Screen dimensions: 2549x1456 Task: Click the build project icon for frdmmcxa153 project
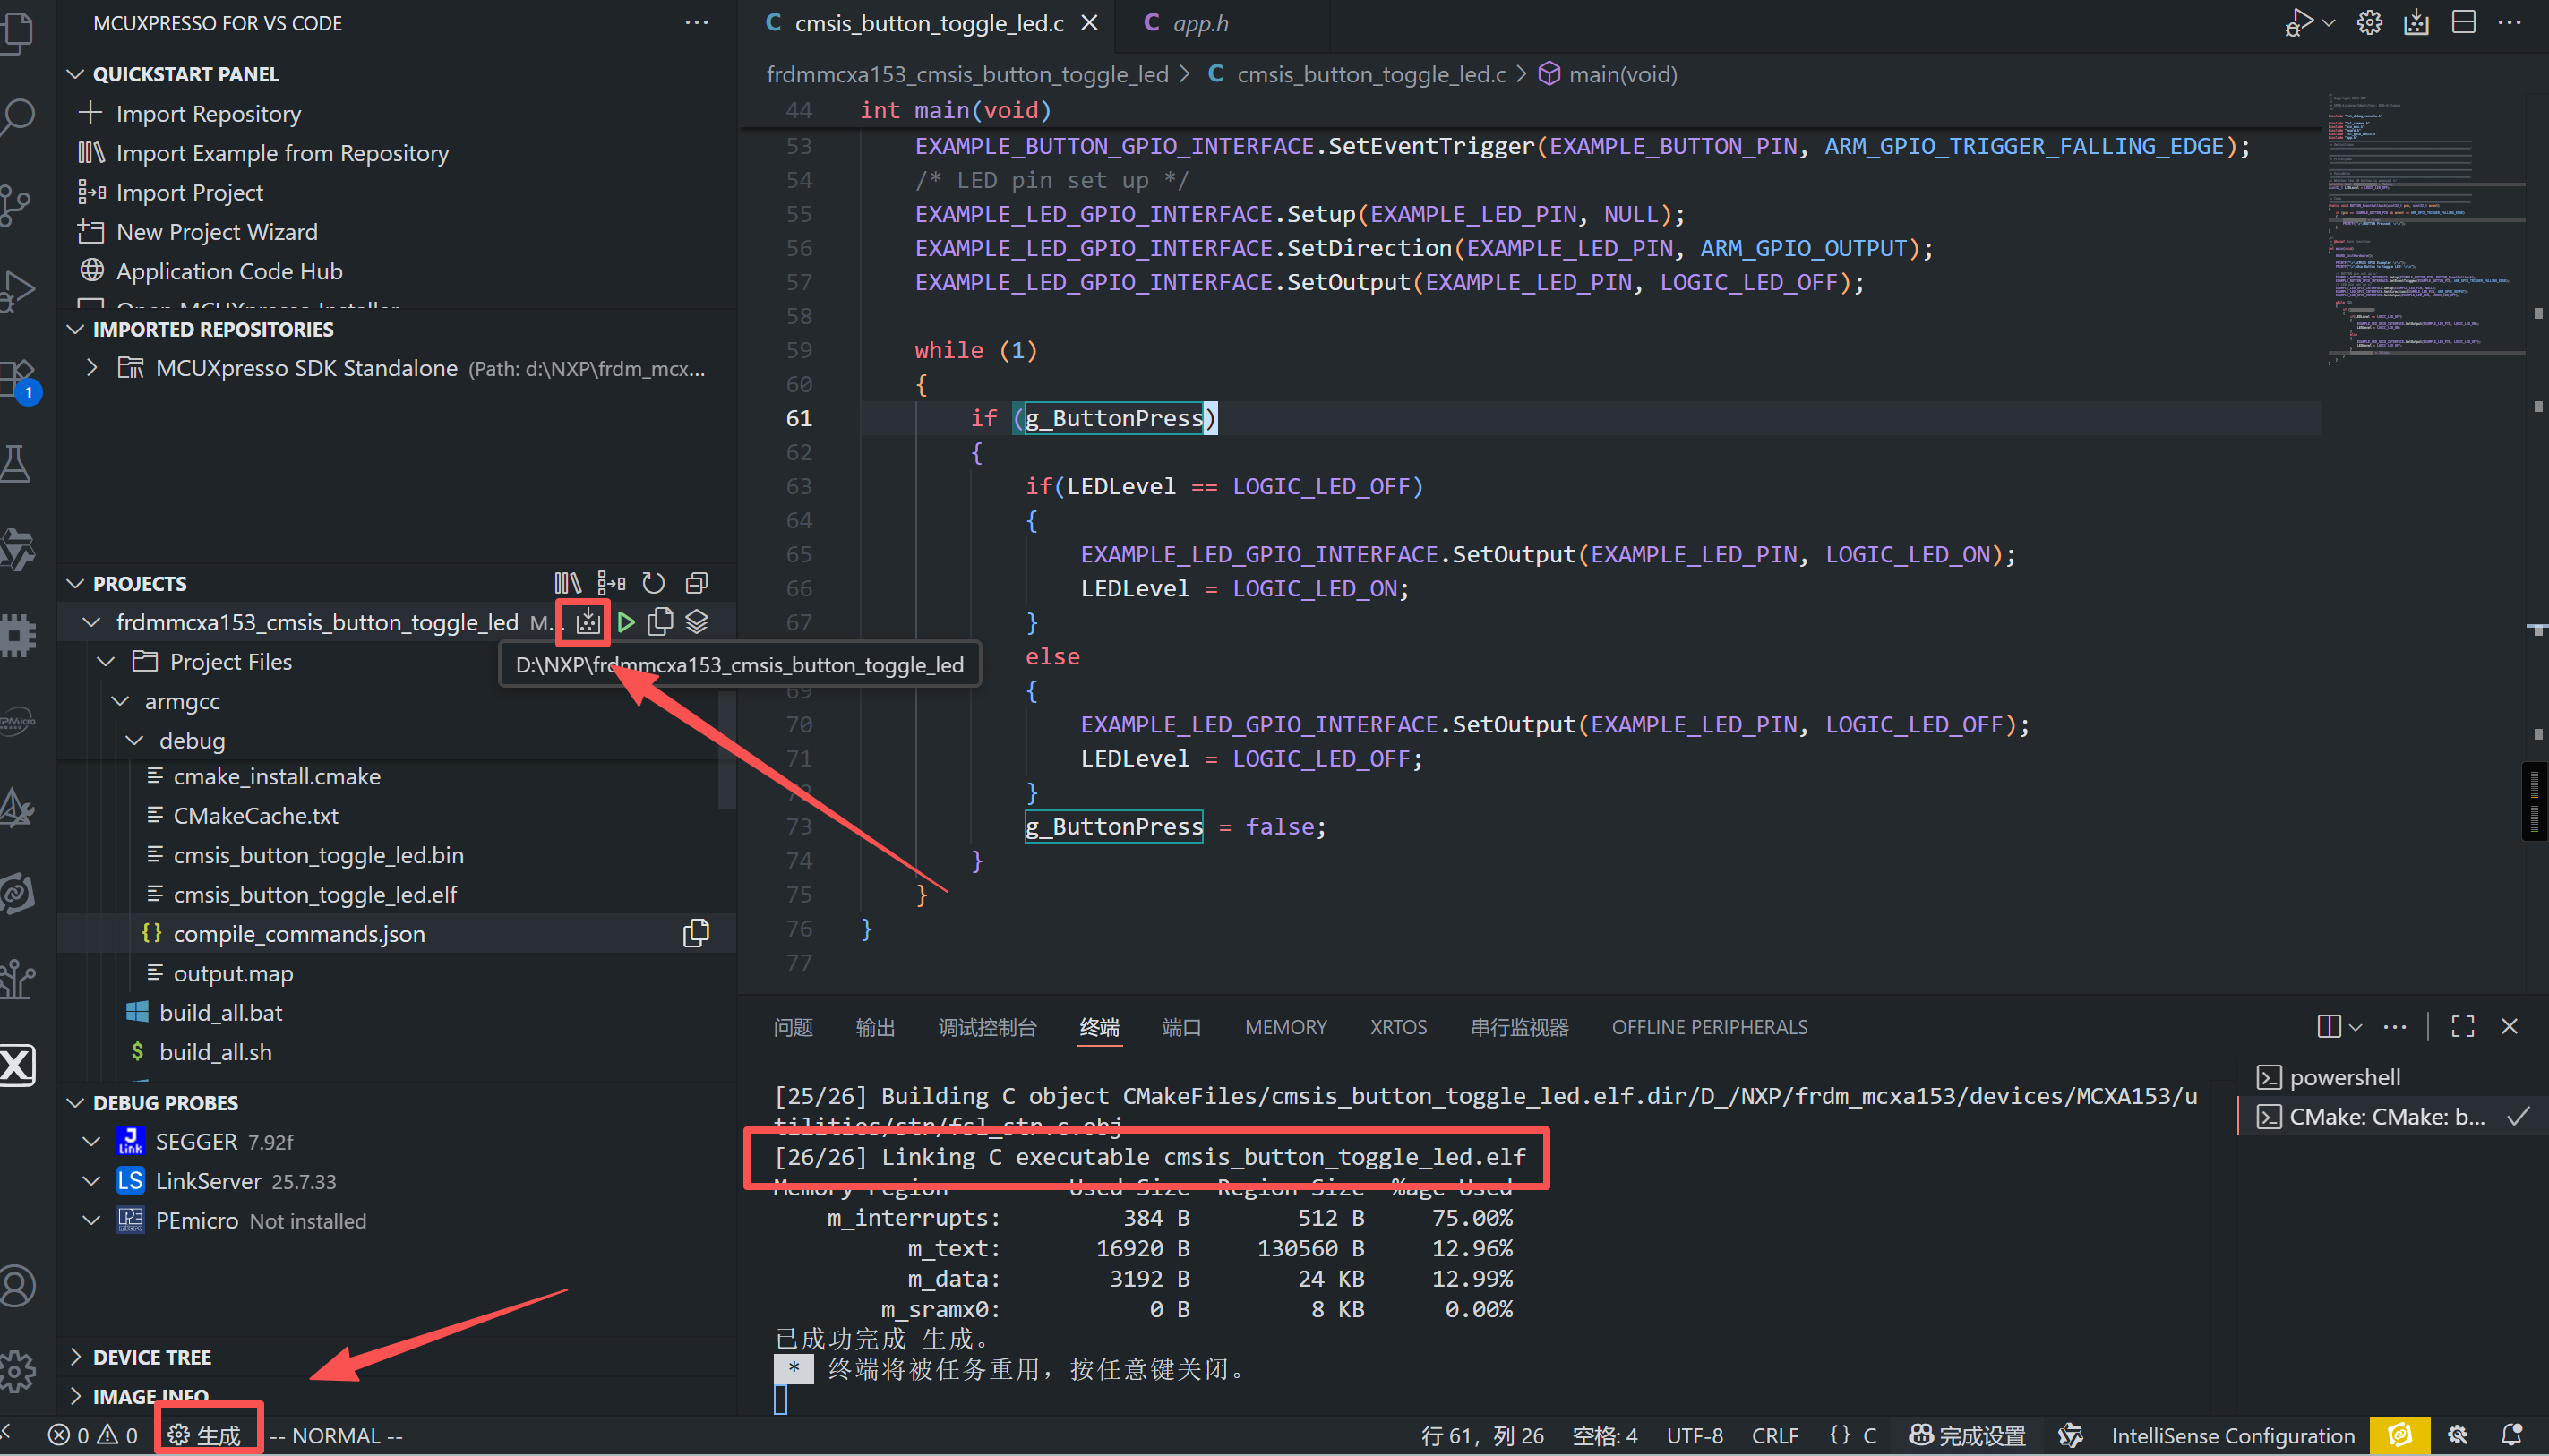[x=588, y=622]
